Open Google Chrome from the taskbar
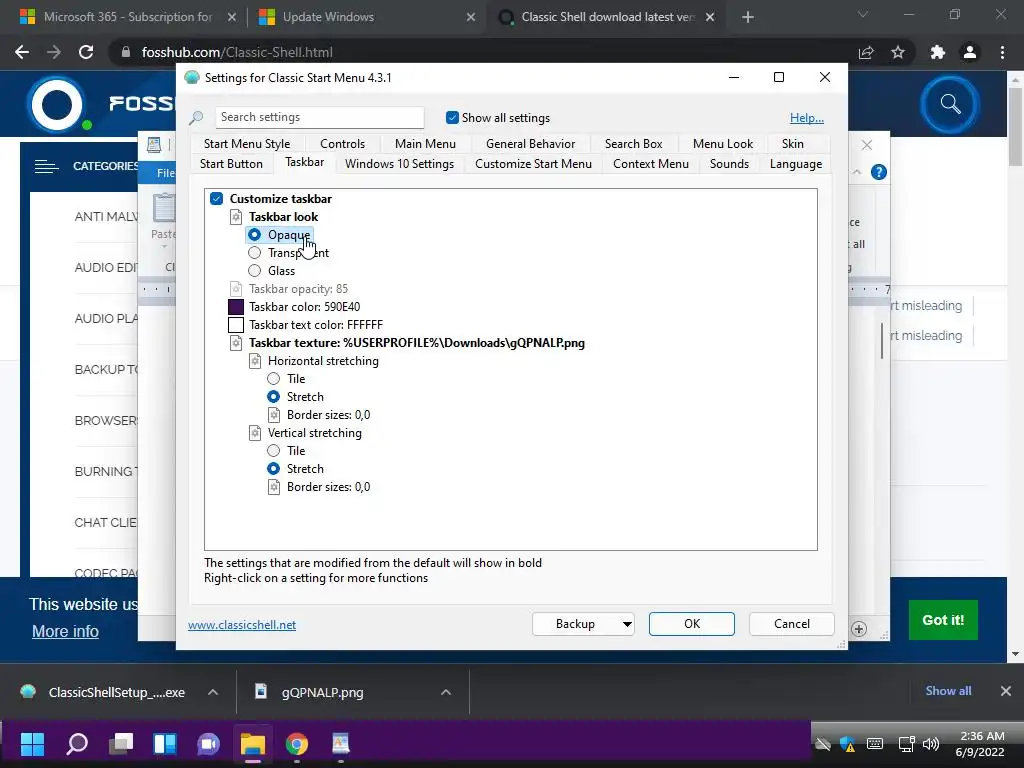1024x768 pixels. click(x=296, y=743)
